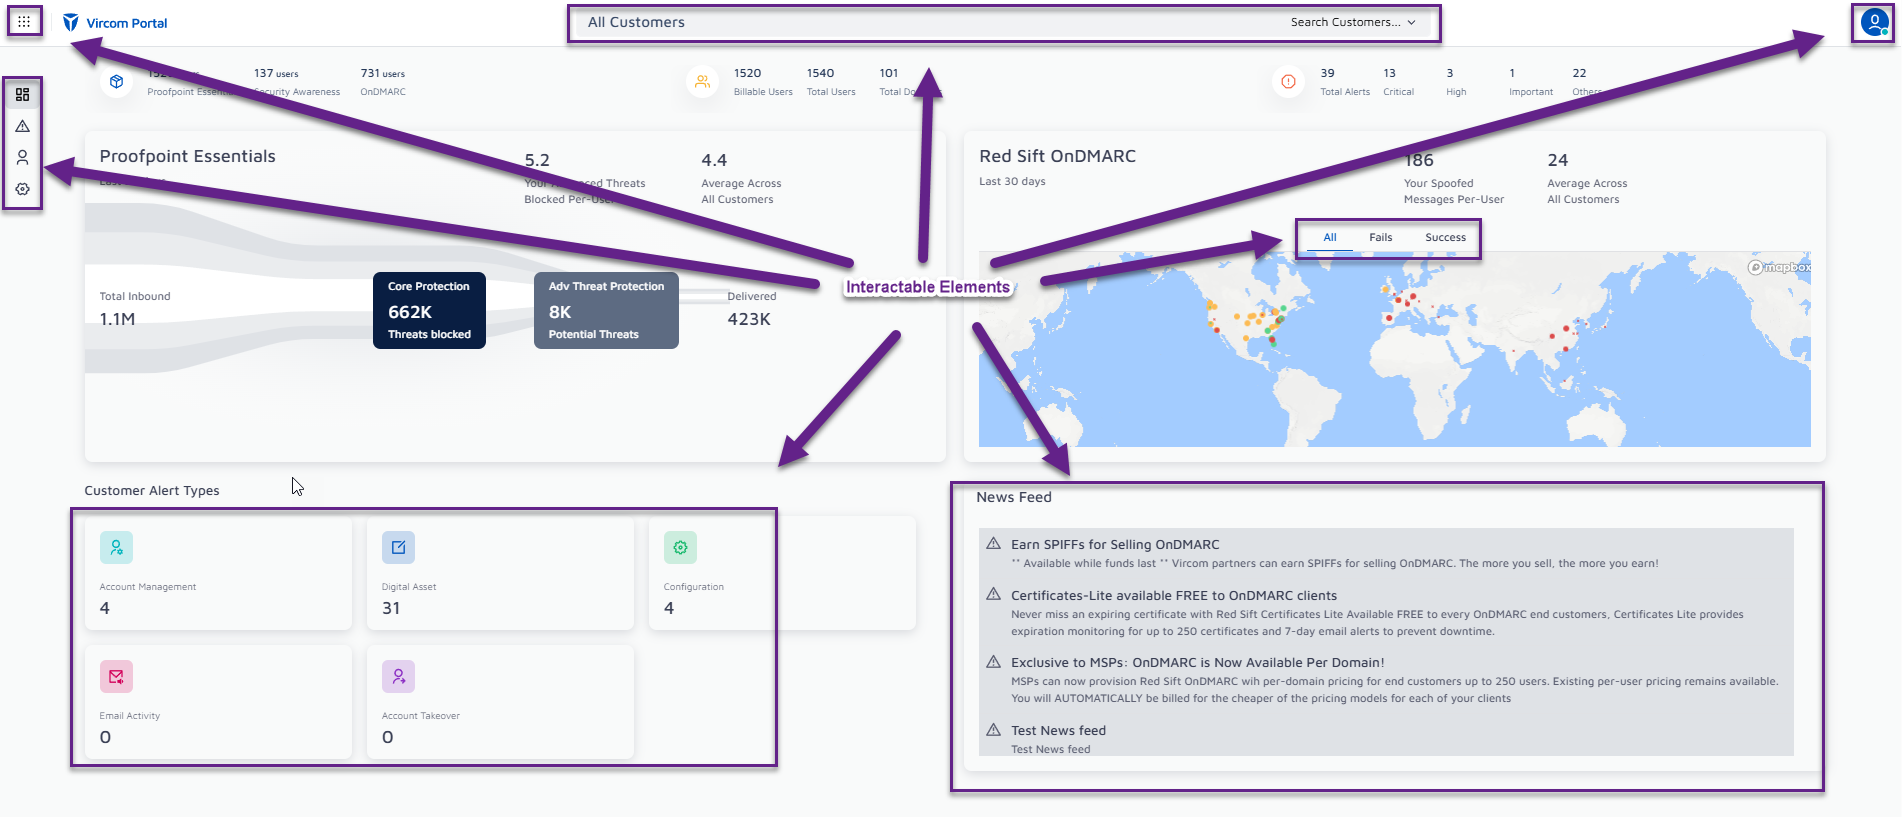Click the Adv Threat Protection 8K box
The width and height of the screenshot is (1902, 817).
(606, 310)
